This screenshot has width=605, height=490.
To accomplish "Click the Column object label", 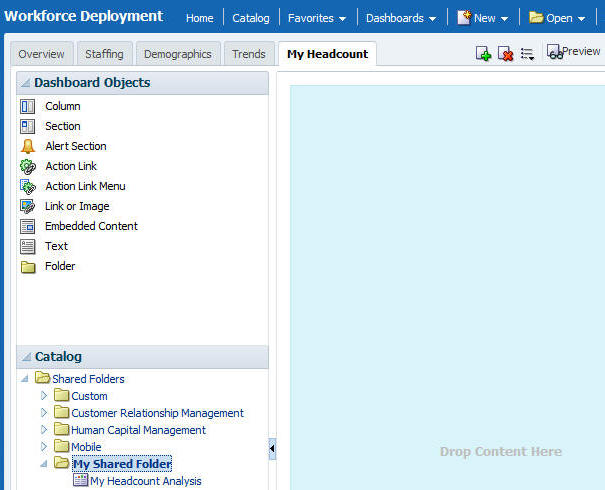I will point(63,106).
